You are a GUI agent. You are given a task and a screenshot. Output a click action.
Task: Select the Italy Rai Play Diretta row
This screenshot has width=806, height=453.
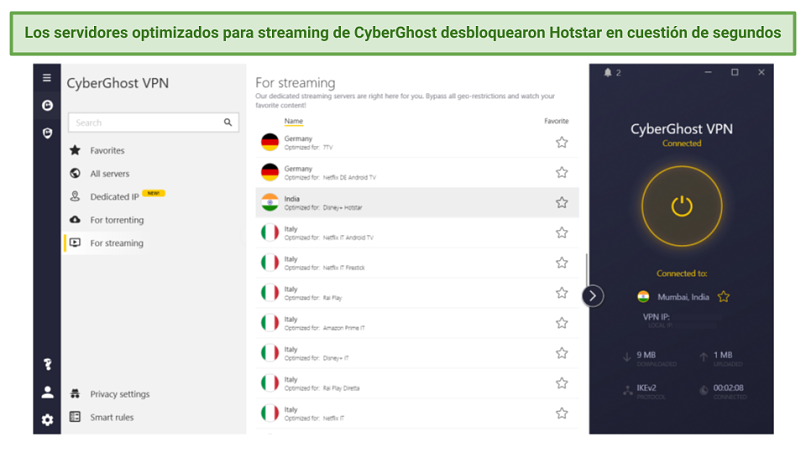[x=417, y=383]
